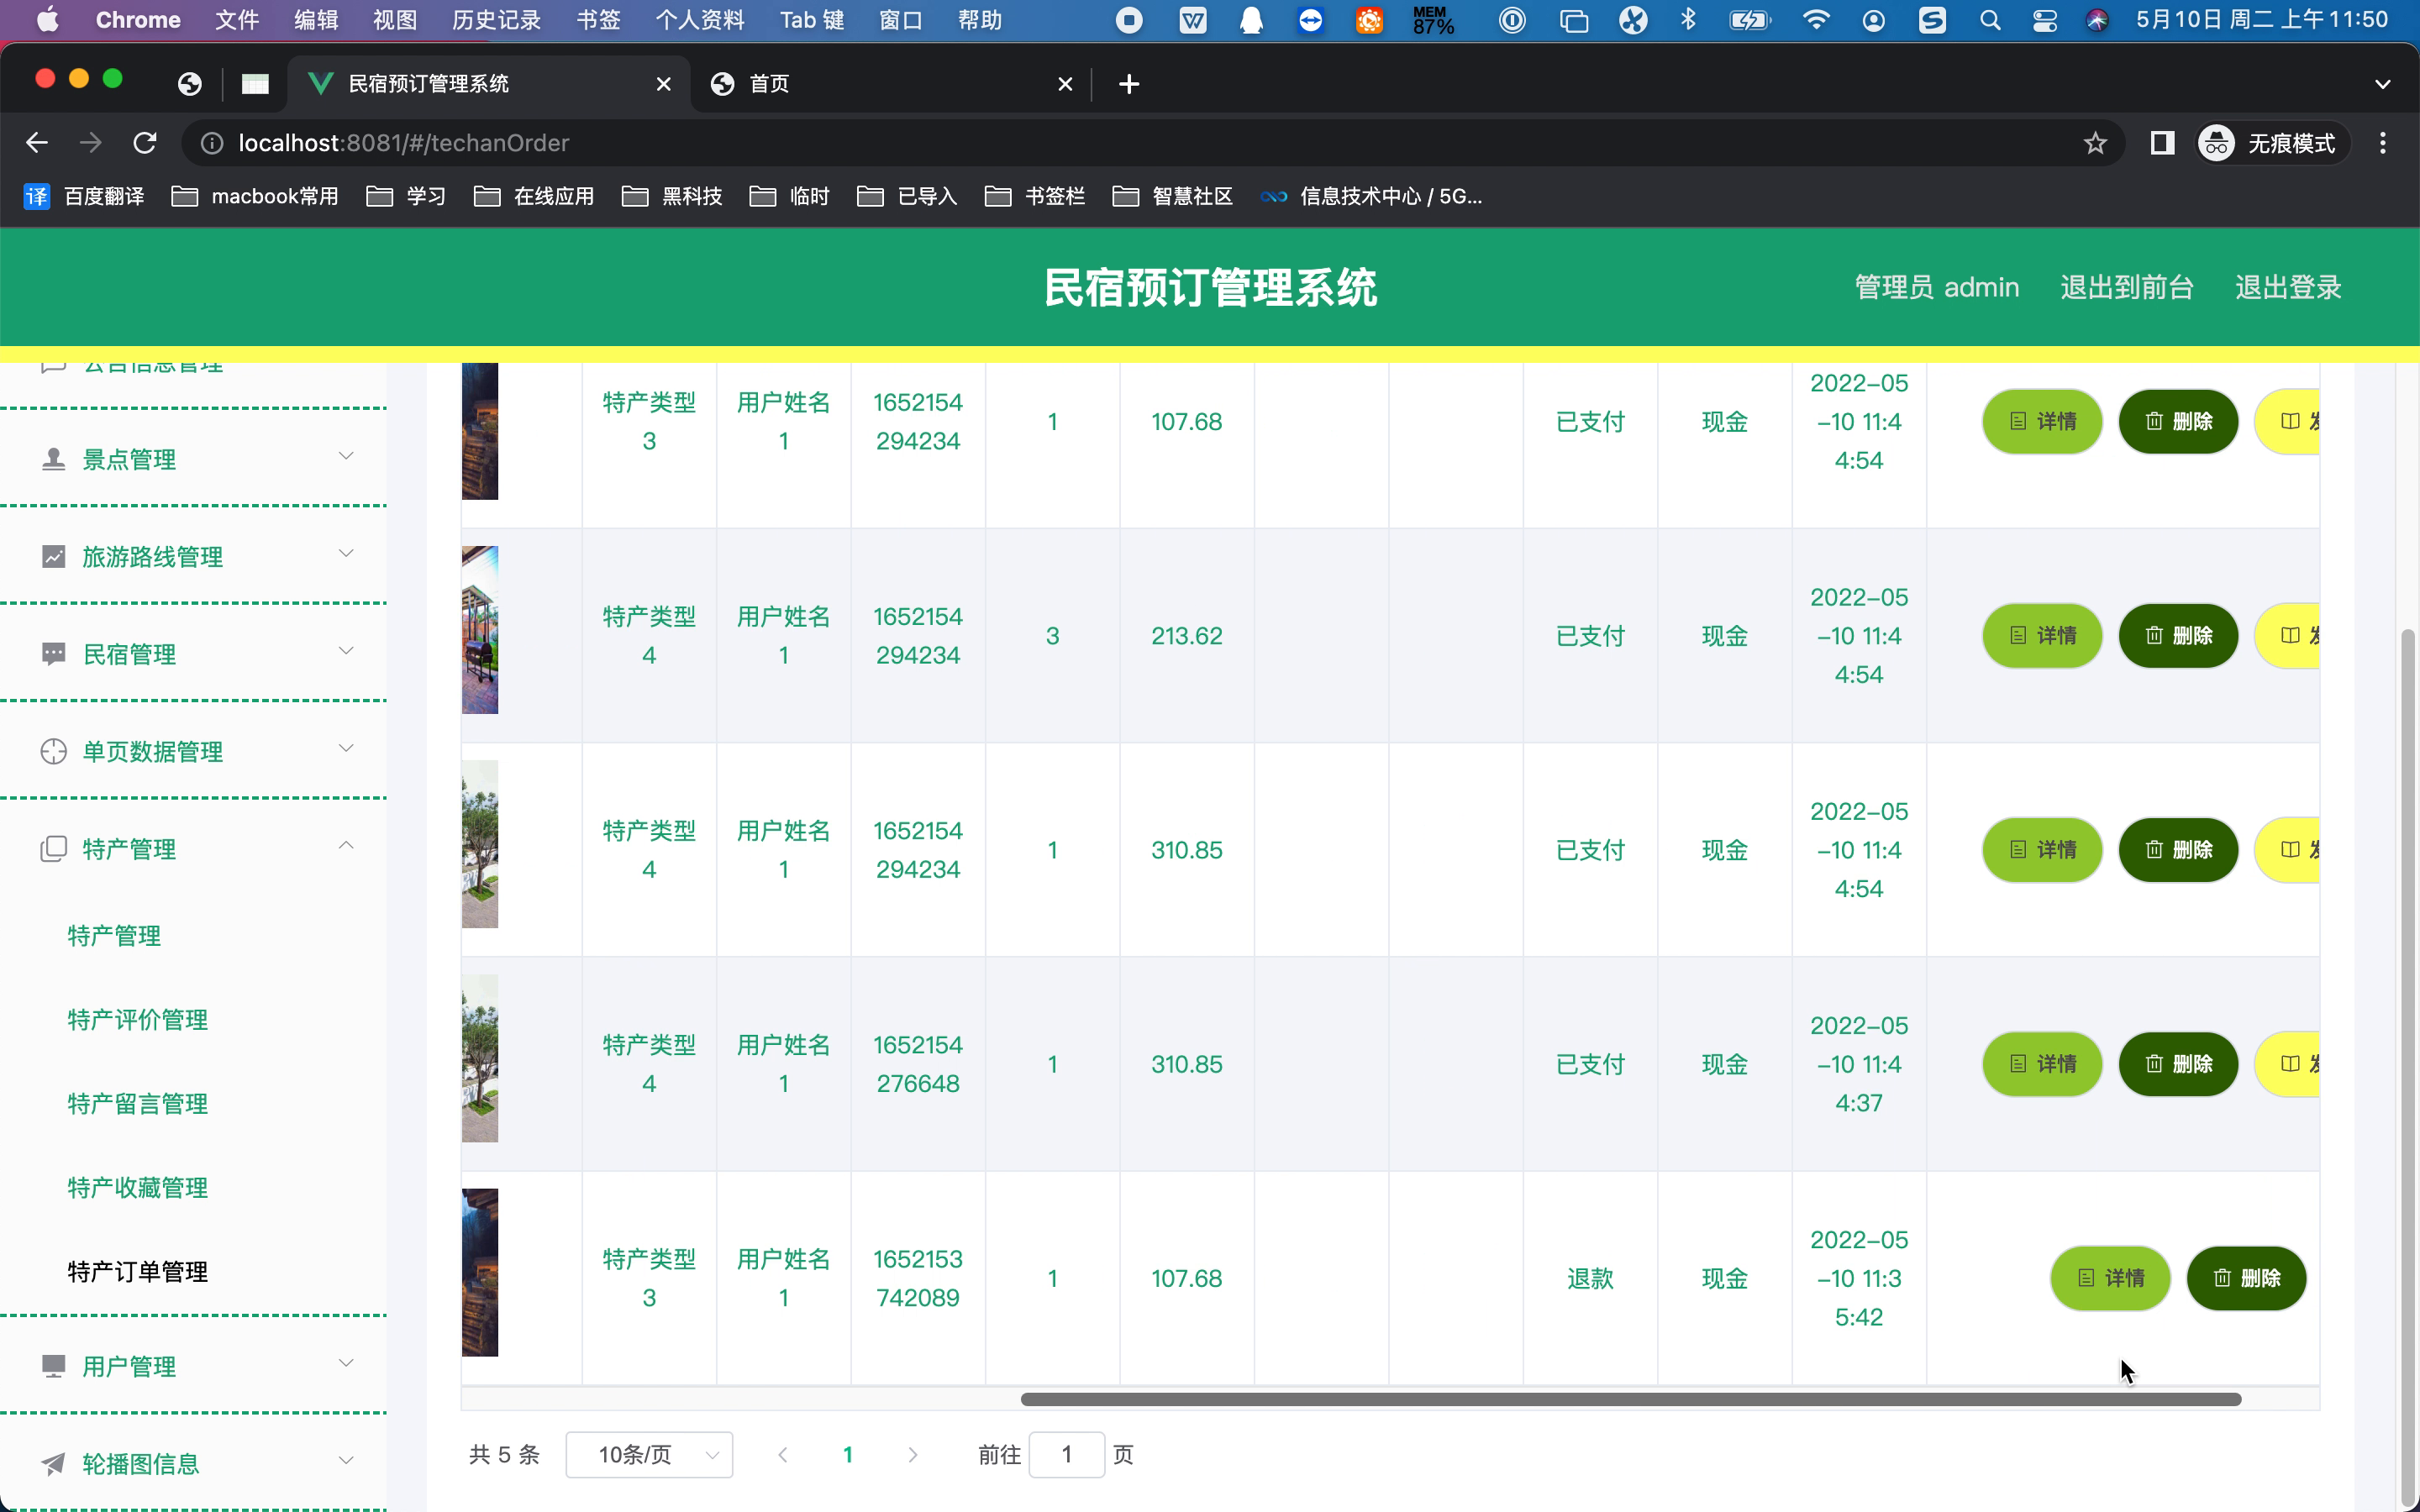Open the tab search chevron in Chrome
The width and height of the screenshot is (2420, 1512).
pos(2383,84)
